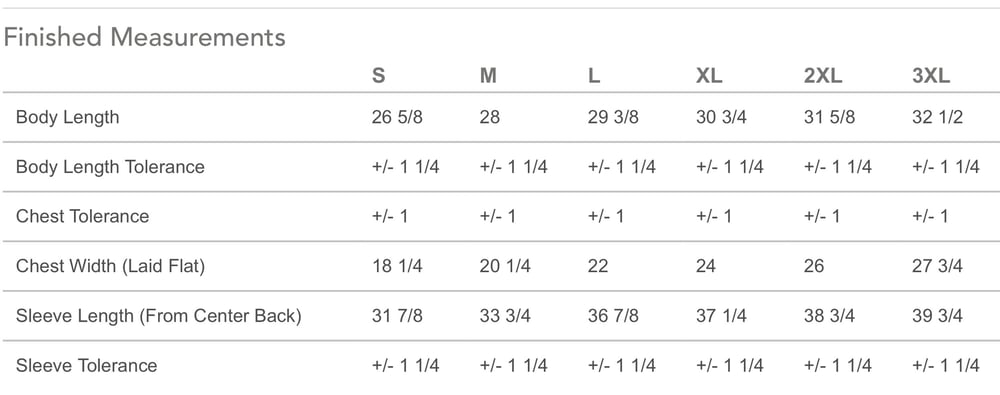
Task: Click Sleeve Length (From Center Back) label
Action: 158,316
